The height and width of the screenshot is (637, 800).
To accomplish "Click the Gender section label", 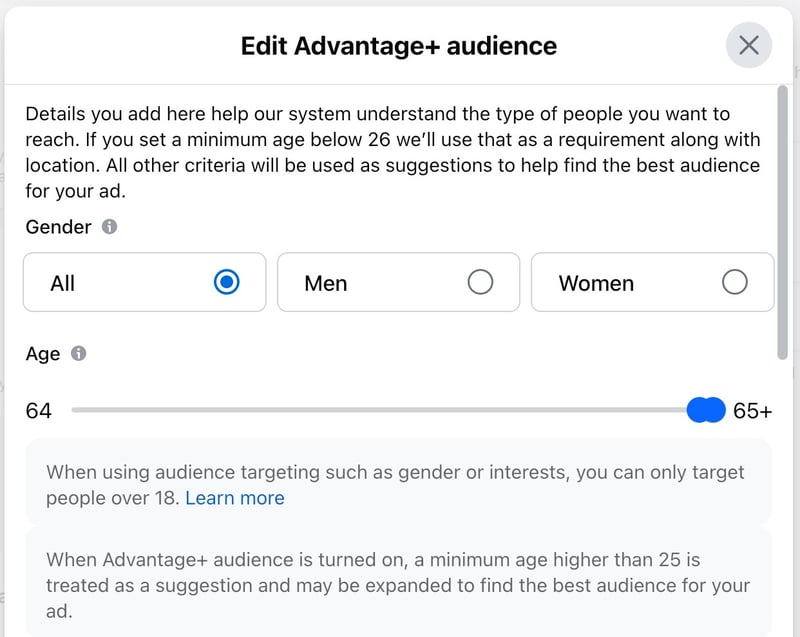I will [x=57, y=227].
